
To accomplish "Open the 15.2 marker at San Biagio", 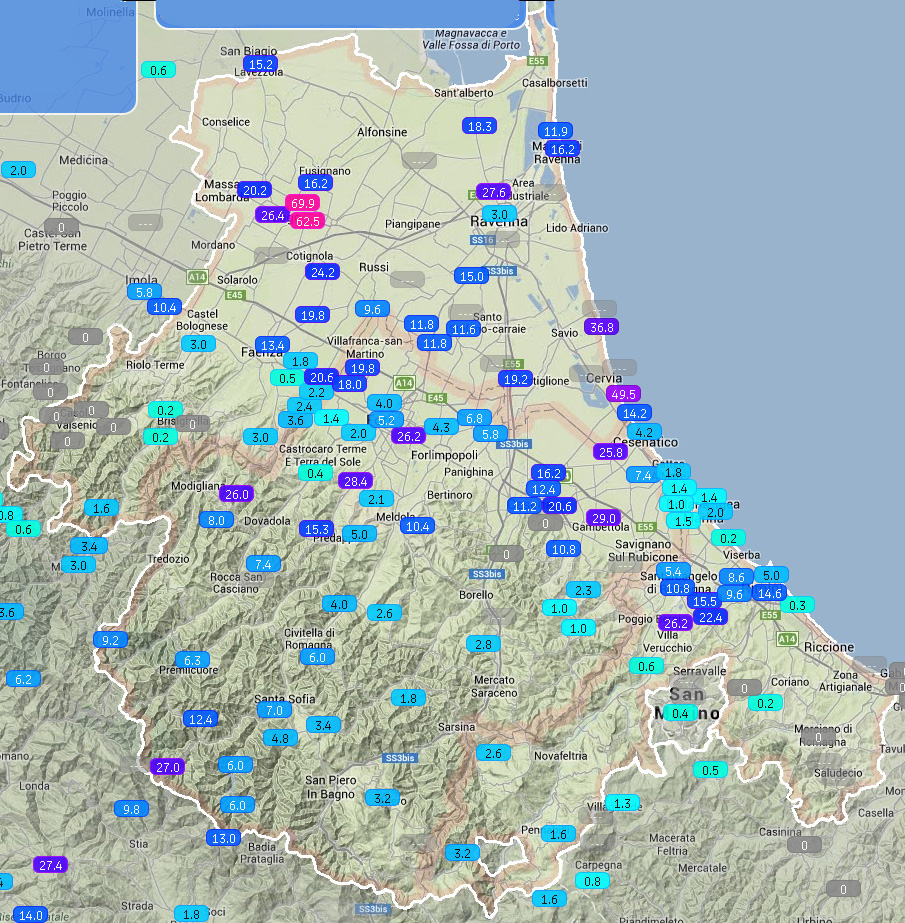I will click(x=260, y=65).
